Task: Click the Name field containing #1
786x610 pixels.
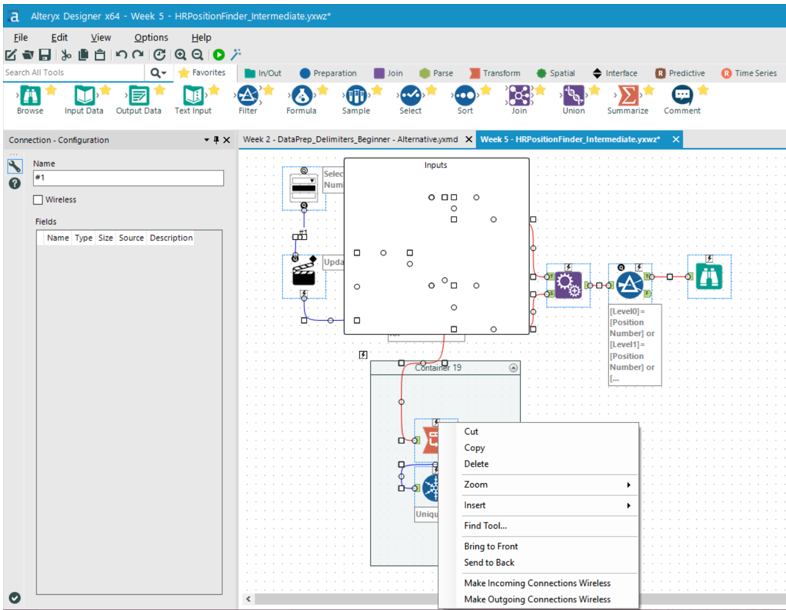Action: pos(128,178)
